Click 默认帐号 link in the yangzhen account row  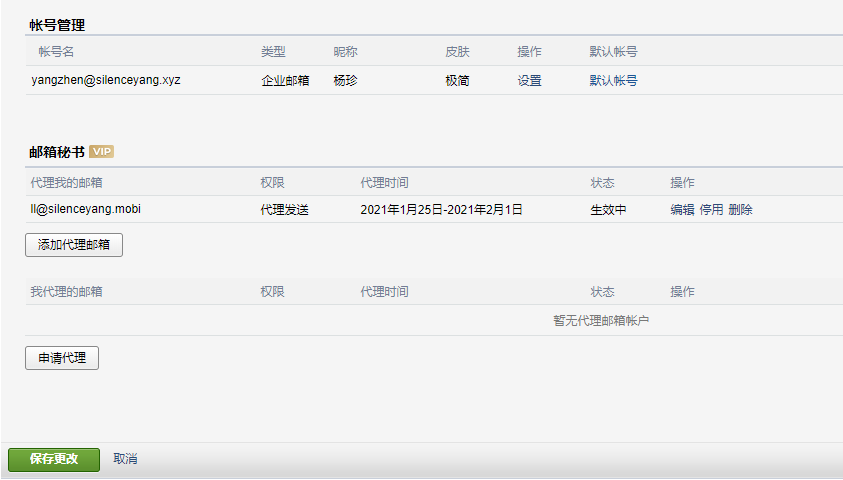point(613,81)
